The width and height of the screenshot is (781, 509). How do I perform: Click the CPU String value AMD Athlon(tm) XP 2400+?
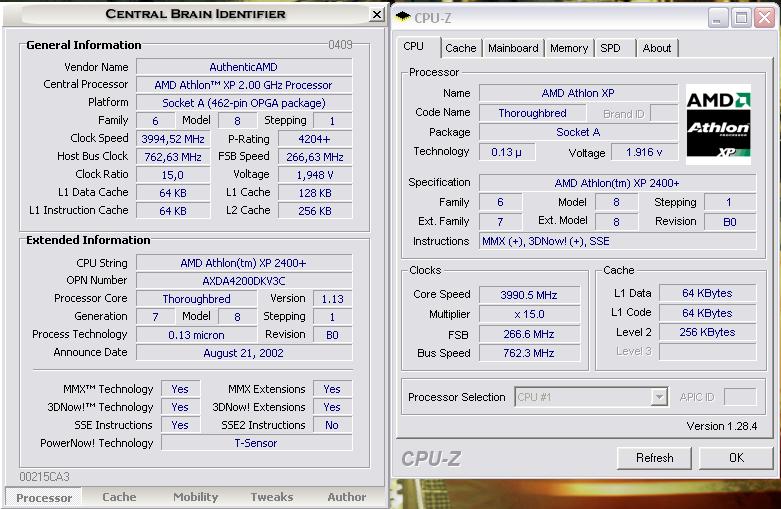click(x=244, y=263)
